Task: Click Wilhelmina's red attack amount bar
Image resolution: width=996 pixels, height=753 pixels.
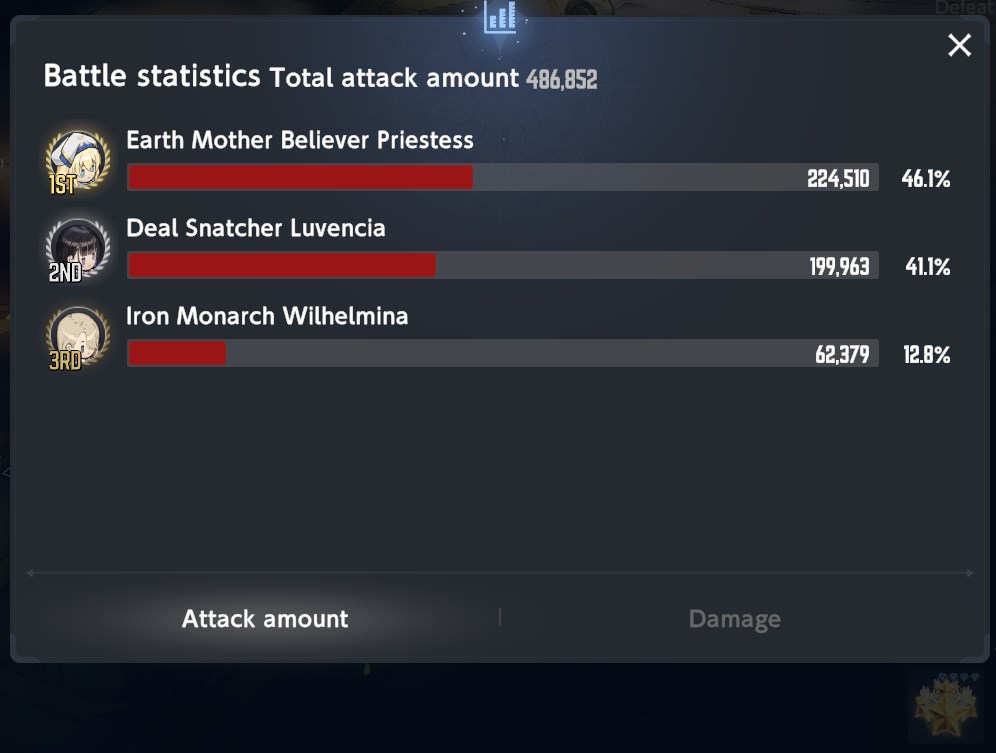Action: 177,353
